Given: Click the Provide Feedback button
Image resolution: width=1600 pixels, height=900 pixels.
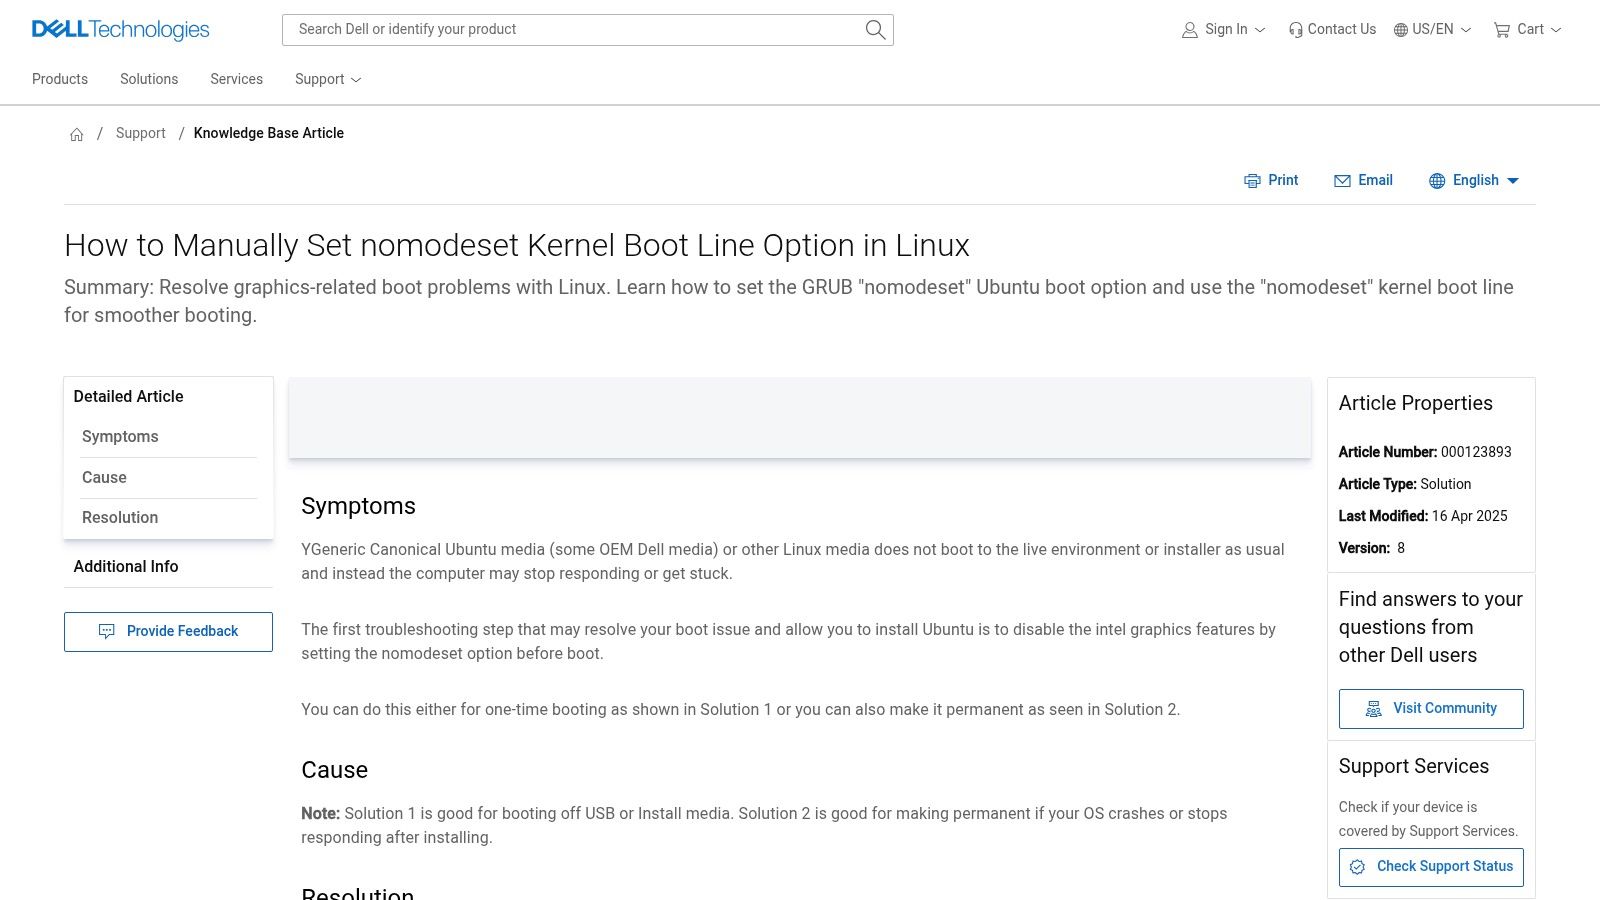Looking at the screenshot, I should (x=168, y=632).
